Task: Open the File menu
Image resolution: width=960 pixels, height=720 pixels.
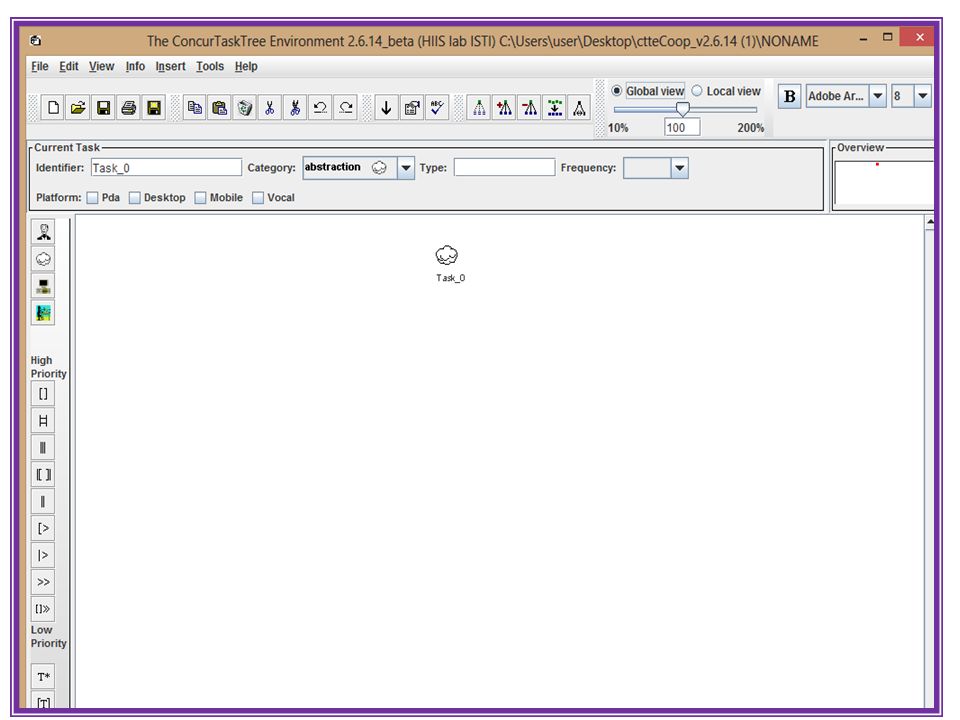Action: [x=40, y=66]
